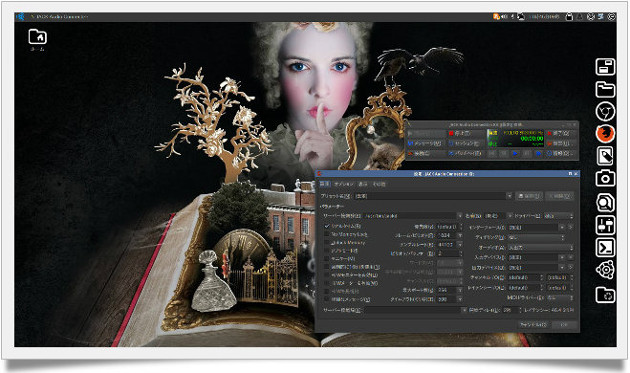Open the Messages window in QjackCtl
The image size is (630, 373).
coord(426,143)
